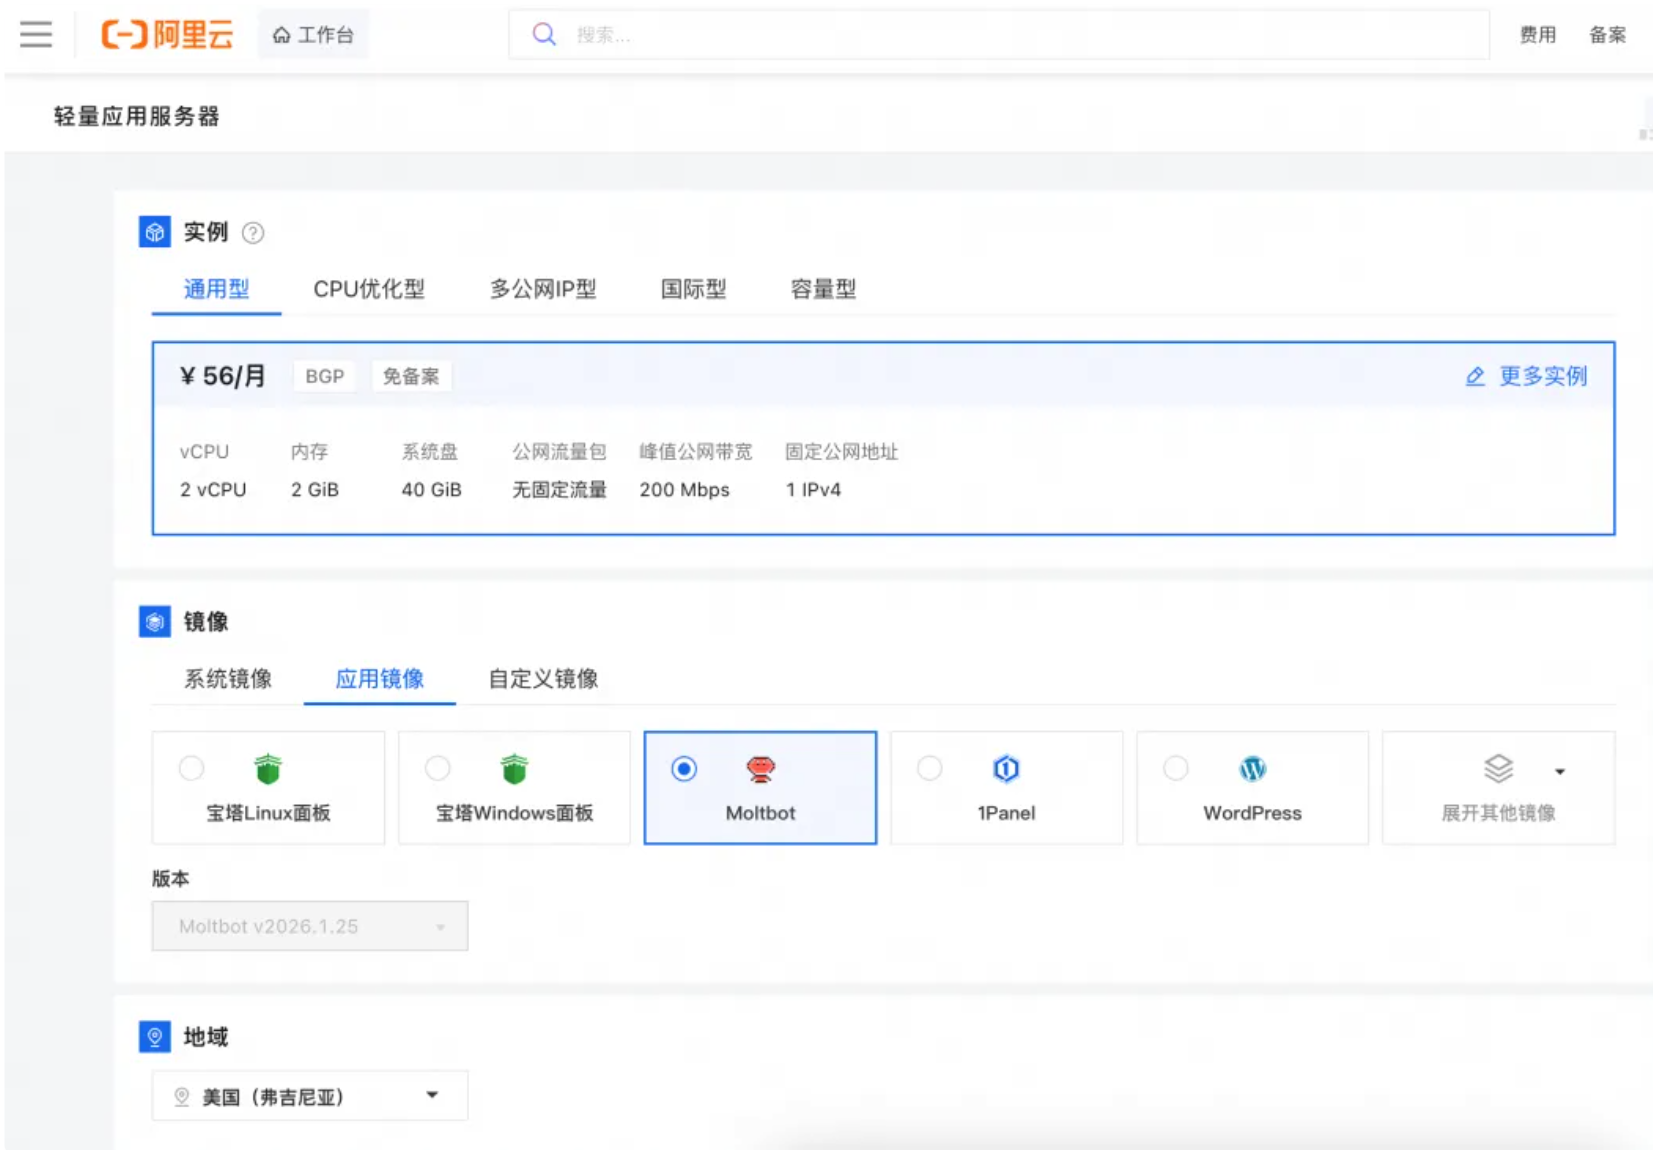
Task: Click the pin icon in region selector
Action: click(182, 1097)
